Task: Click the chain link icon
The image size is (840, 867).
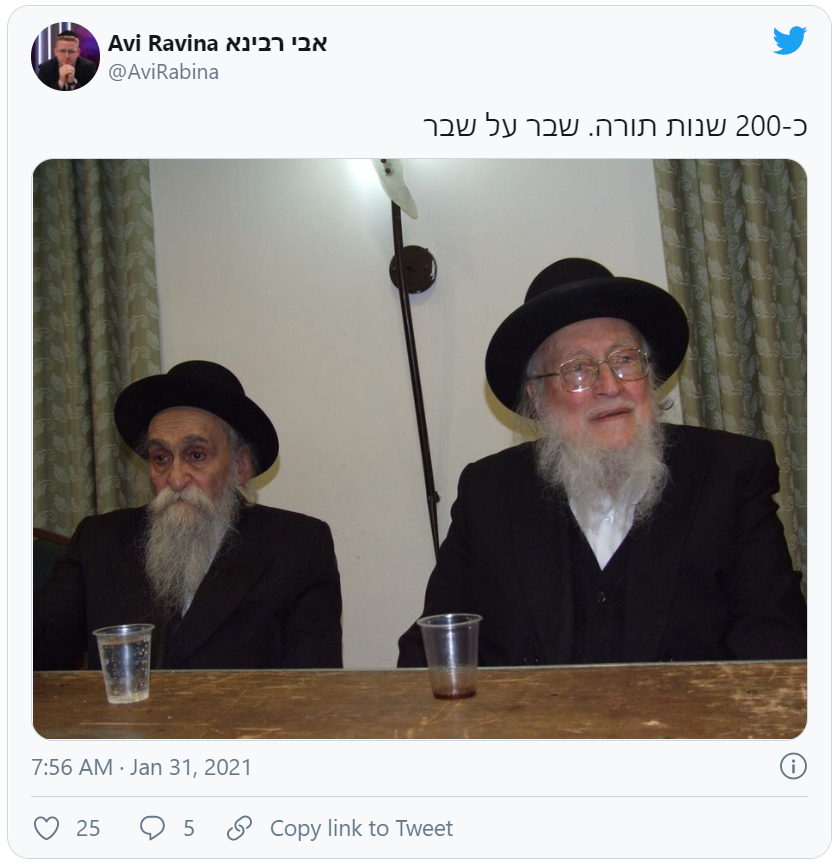Action: tap(239, 828)
